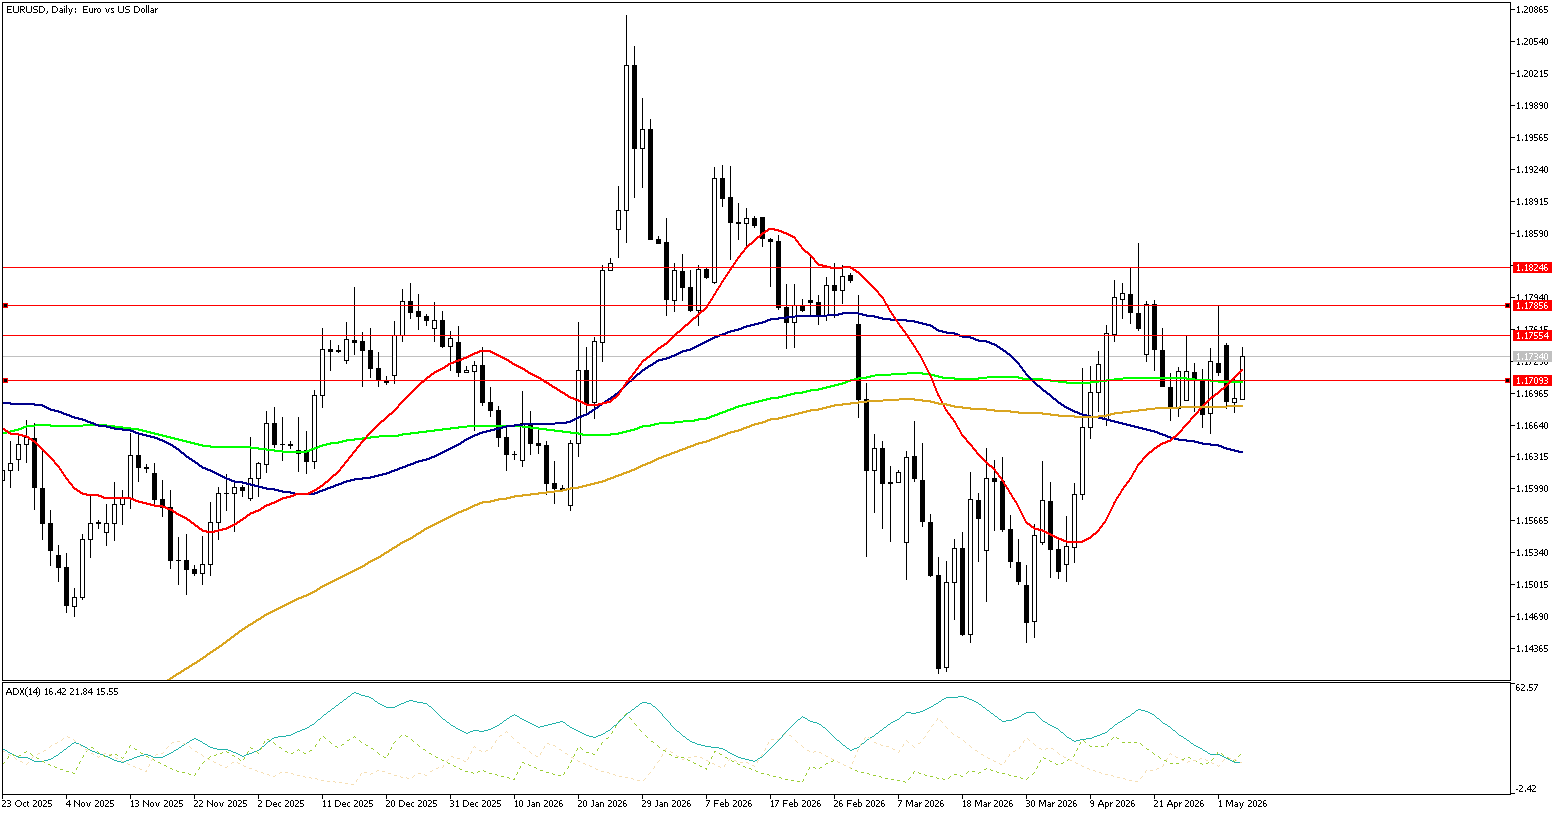Click the 1.19565 price axis label
This screenshot has width=1563, height=815.
pyautogui.click(x=1532, y=137)
